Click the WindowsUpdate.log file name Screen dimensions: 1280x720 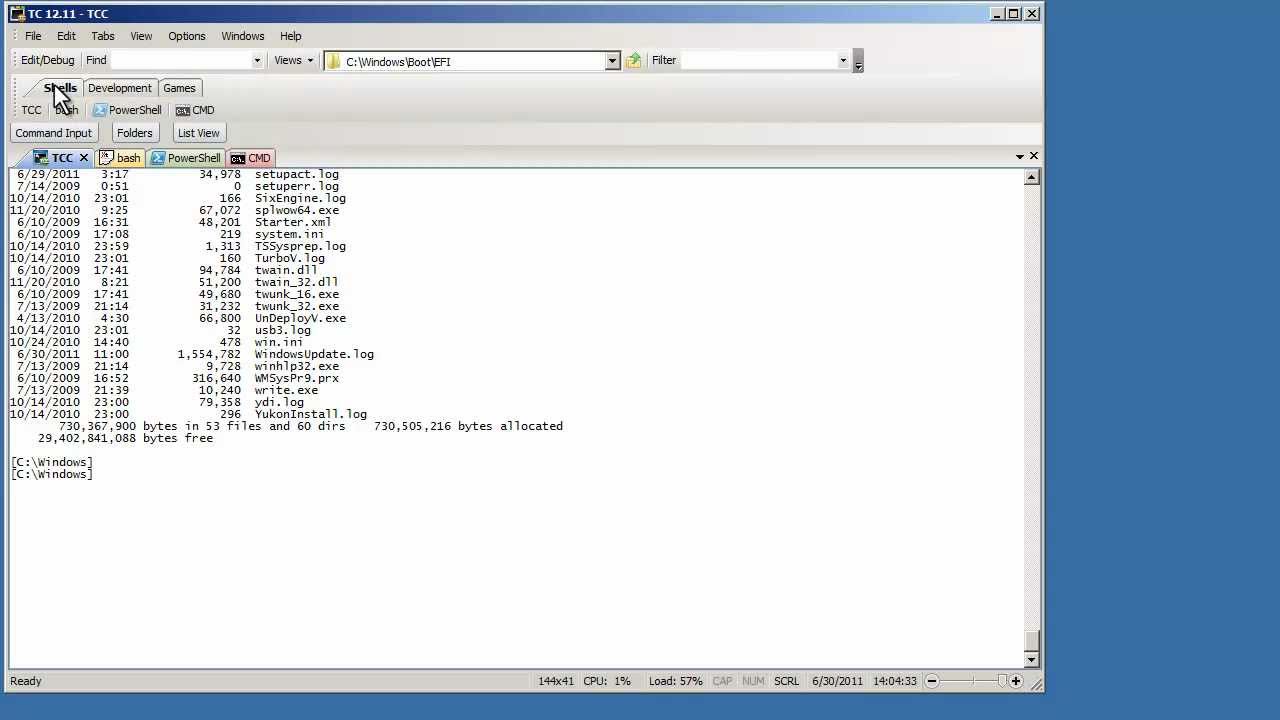tap(314, 354)
